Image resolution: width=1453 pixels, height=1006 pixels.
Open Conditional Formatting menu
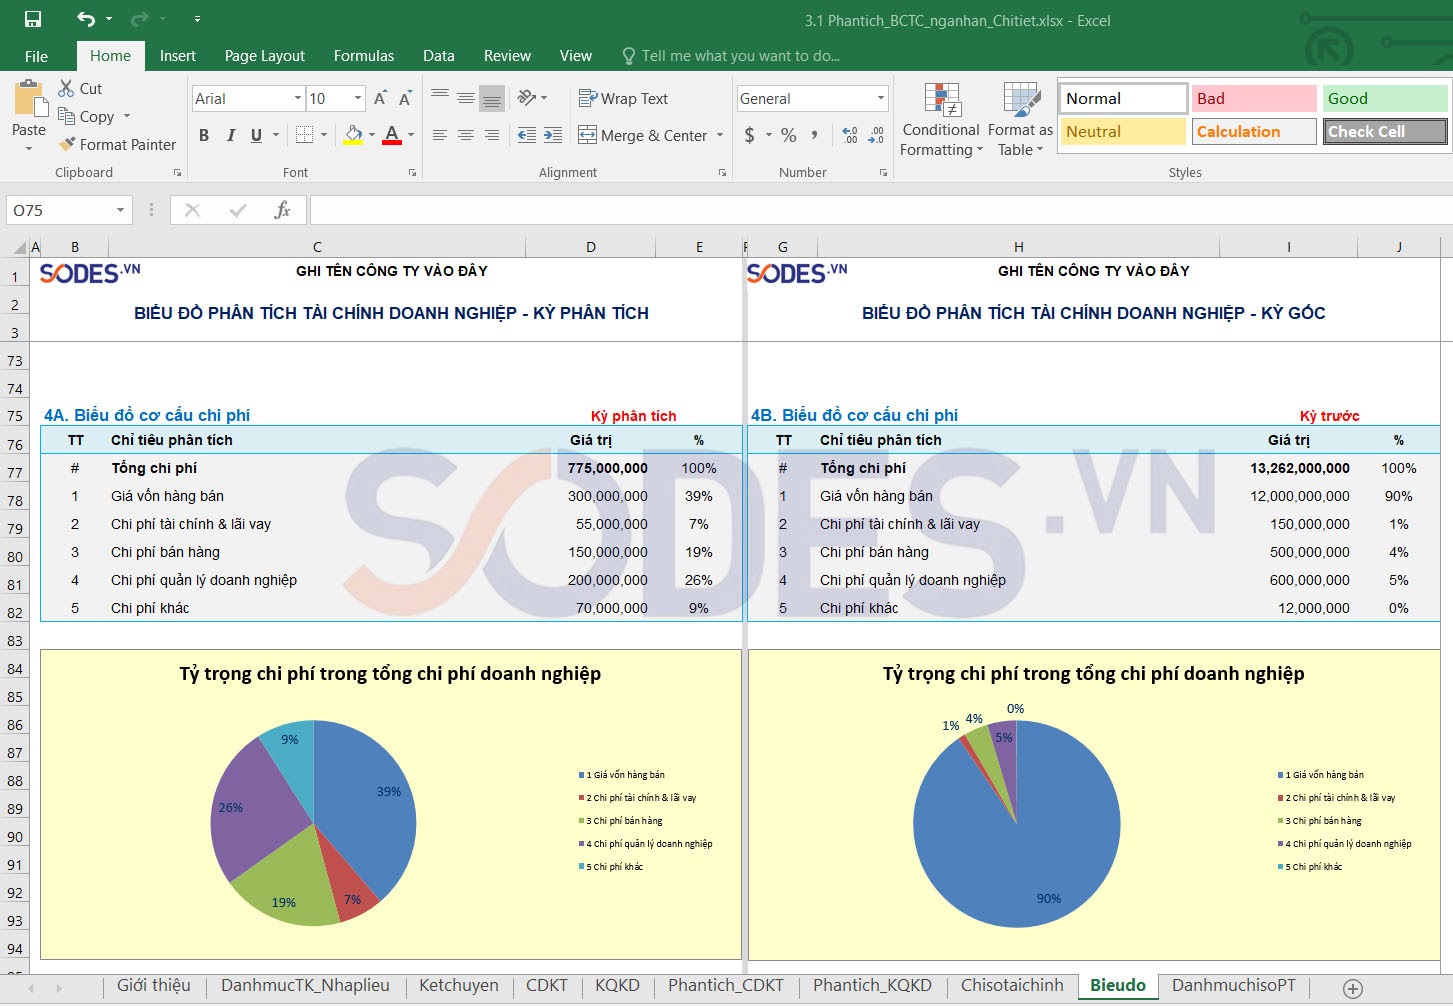[940, 120]
